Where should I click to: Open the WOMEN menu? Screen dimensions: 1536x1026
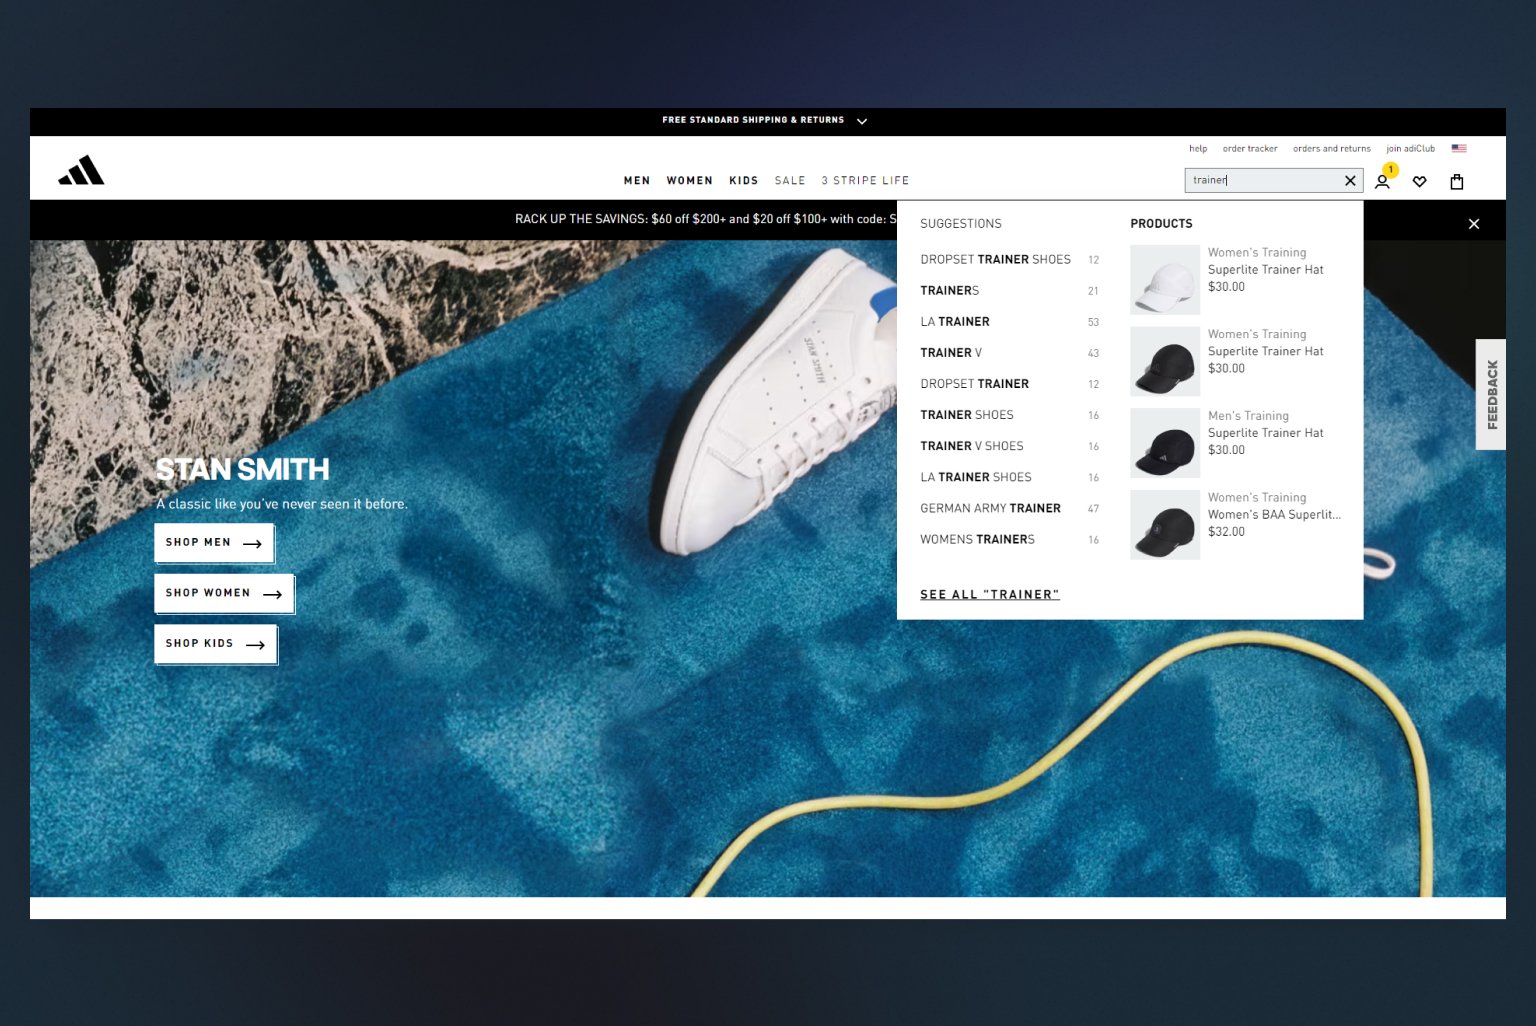pyautogui.click(x=690, y=181)
